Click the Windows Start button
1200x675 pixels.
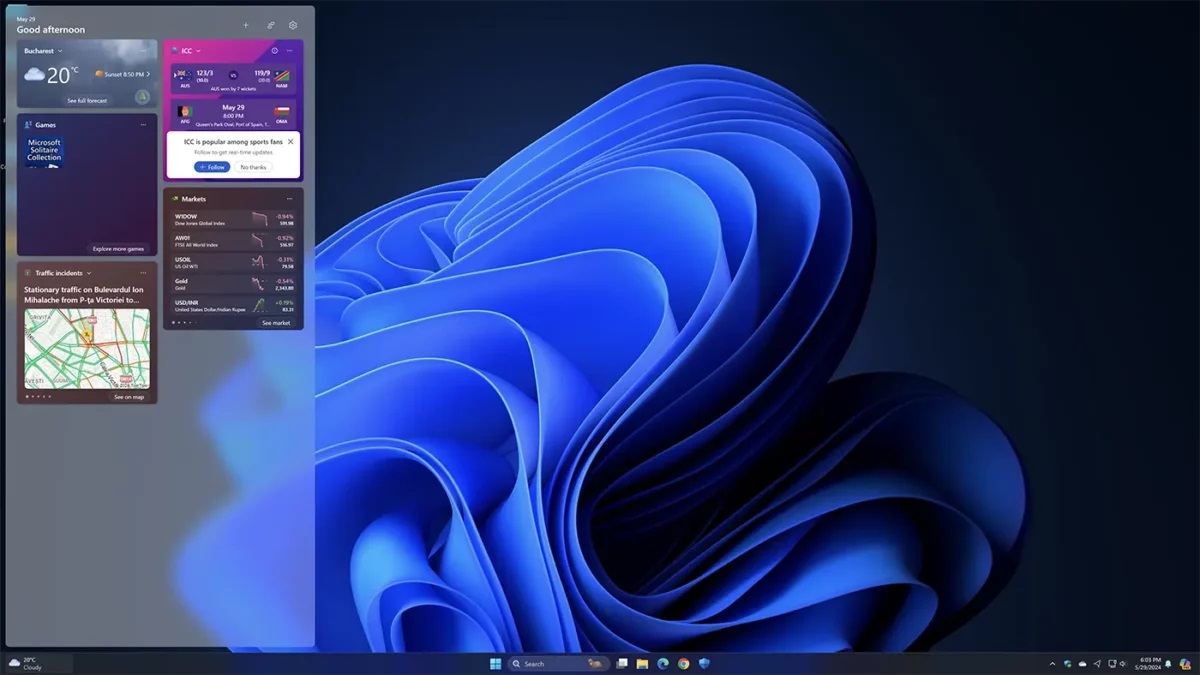[x=495, y=663]
